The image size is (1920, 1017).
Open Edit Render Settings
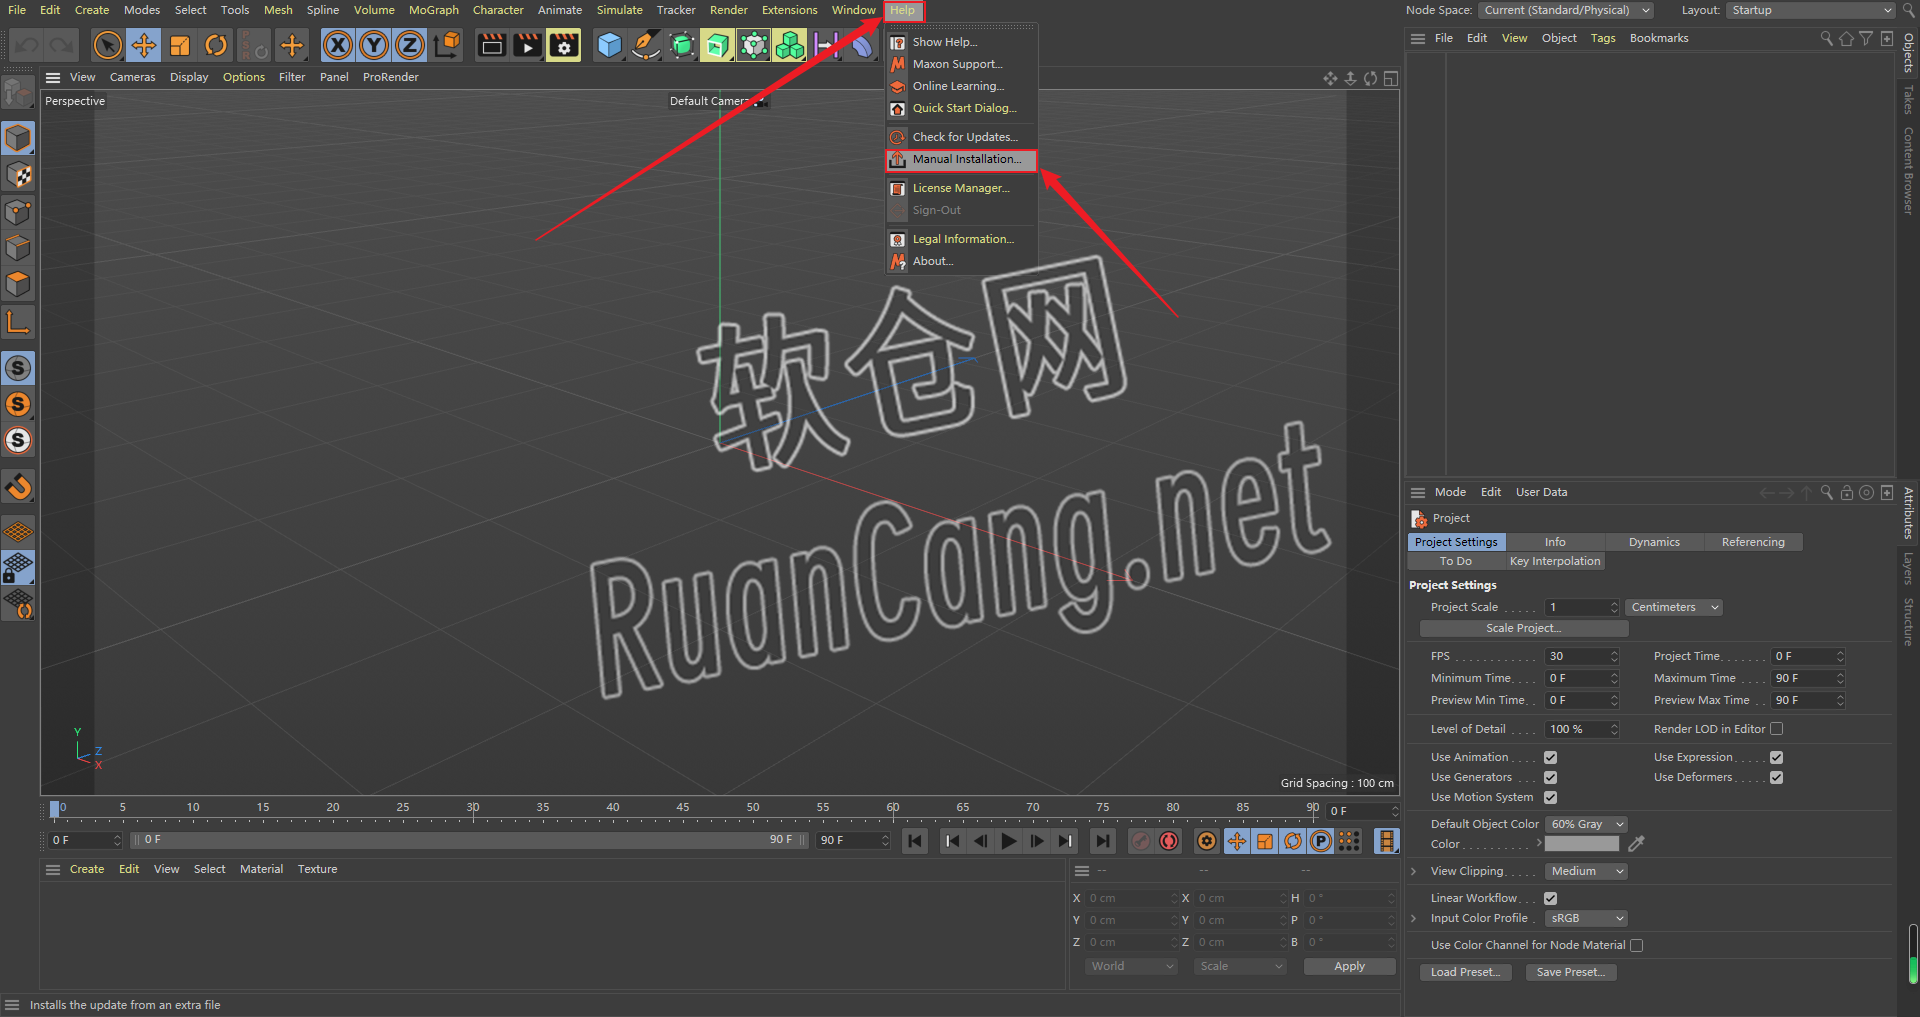click(563, 45)
